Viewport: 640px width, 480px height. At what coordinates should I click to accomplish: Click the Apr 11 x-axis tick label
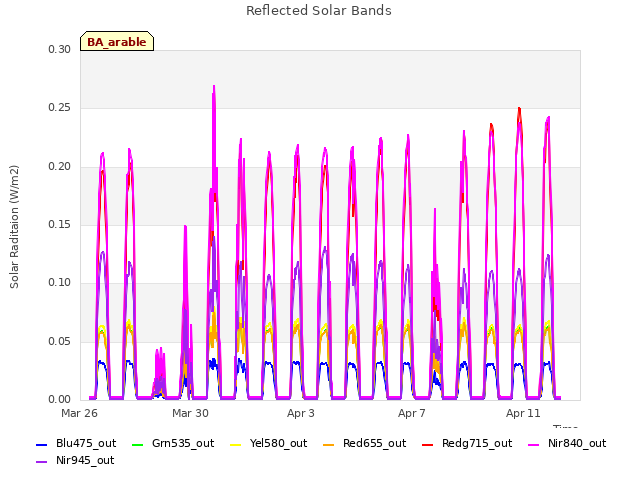523,413
